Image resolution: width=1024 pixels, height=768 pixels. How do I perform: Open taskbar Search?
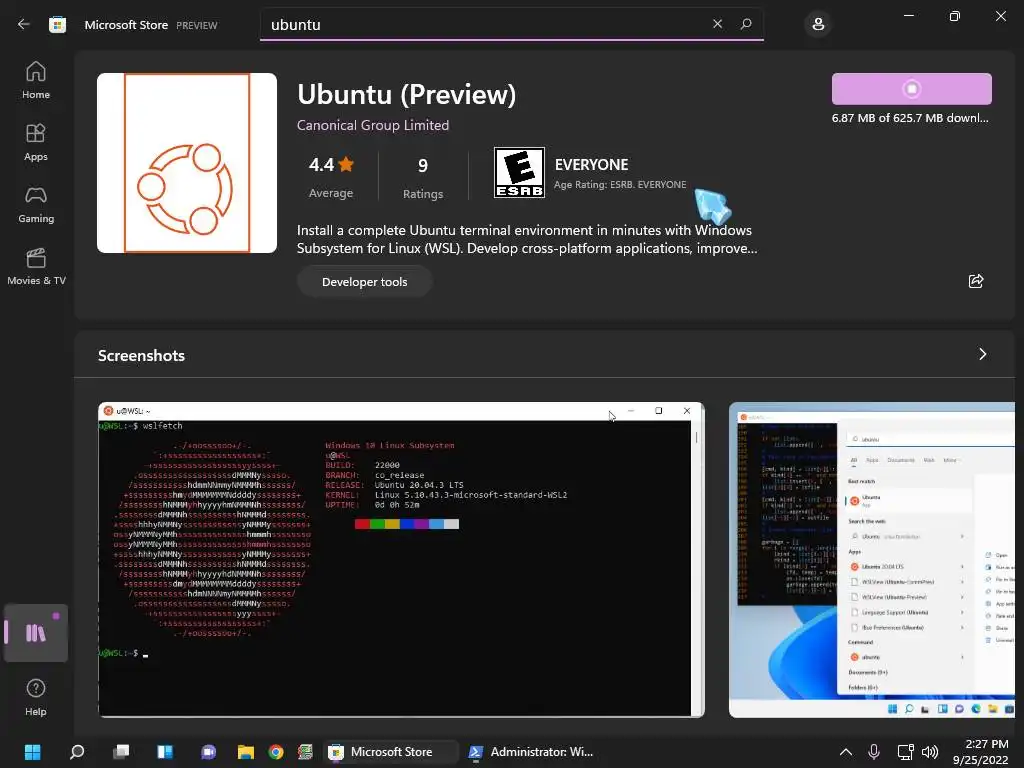click(x=77, y=752)
